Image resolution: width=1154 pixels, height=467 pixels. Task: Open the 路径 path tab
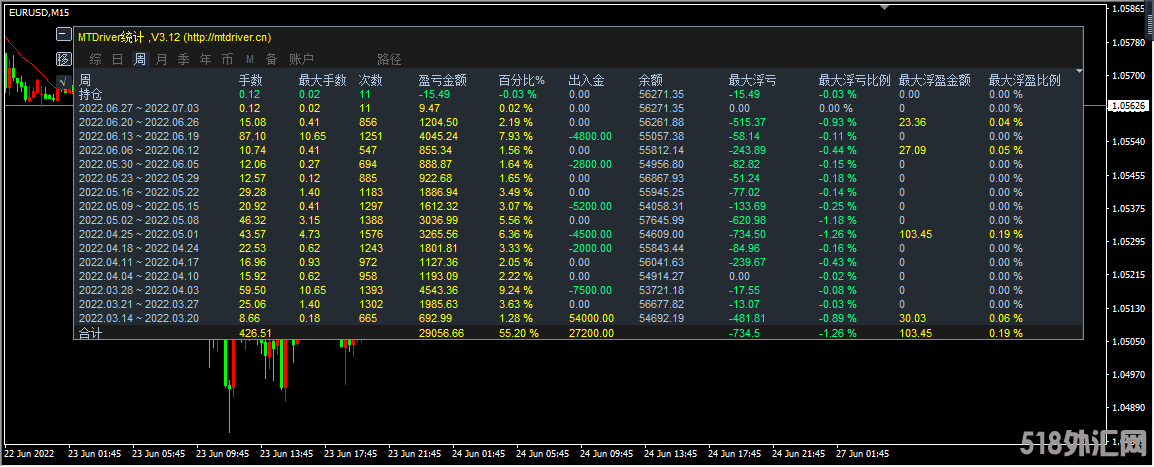click(x=389, y=60)
